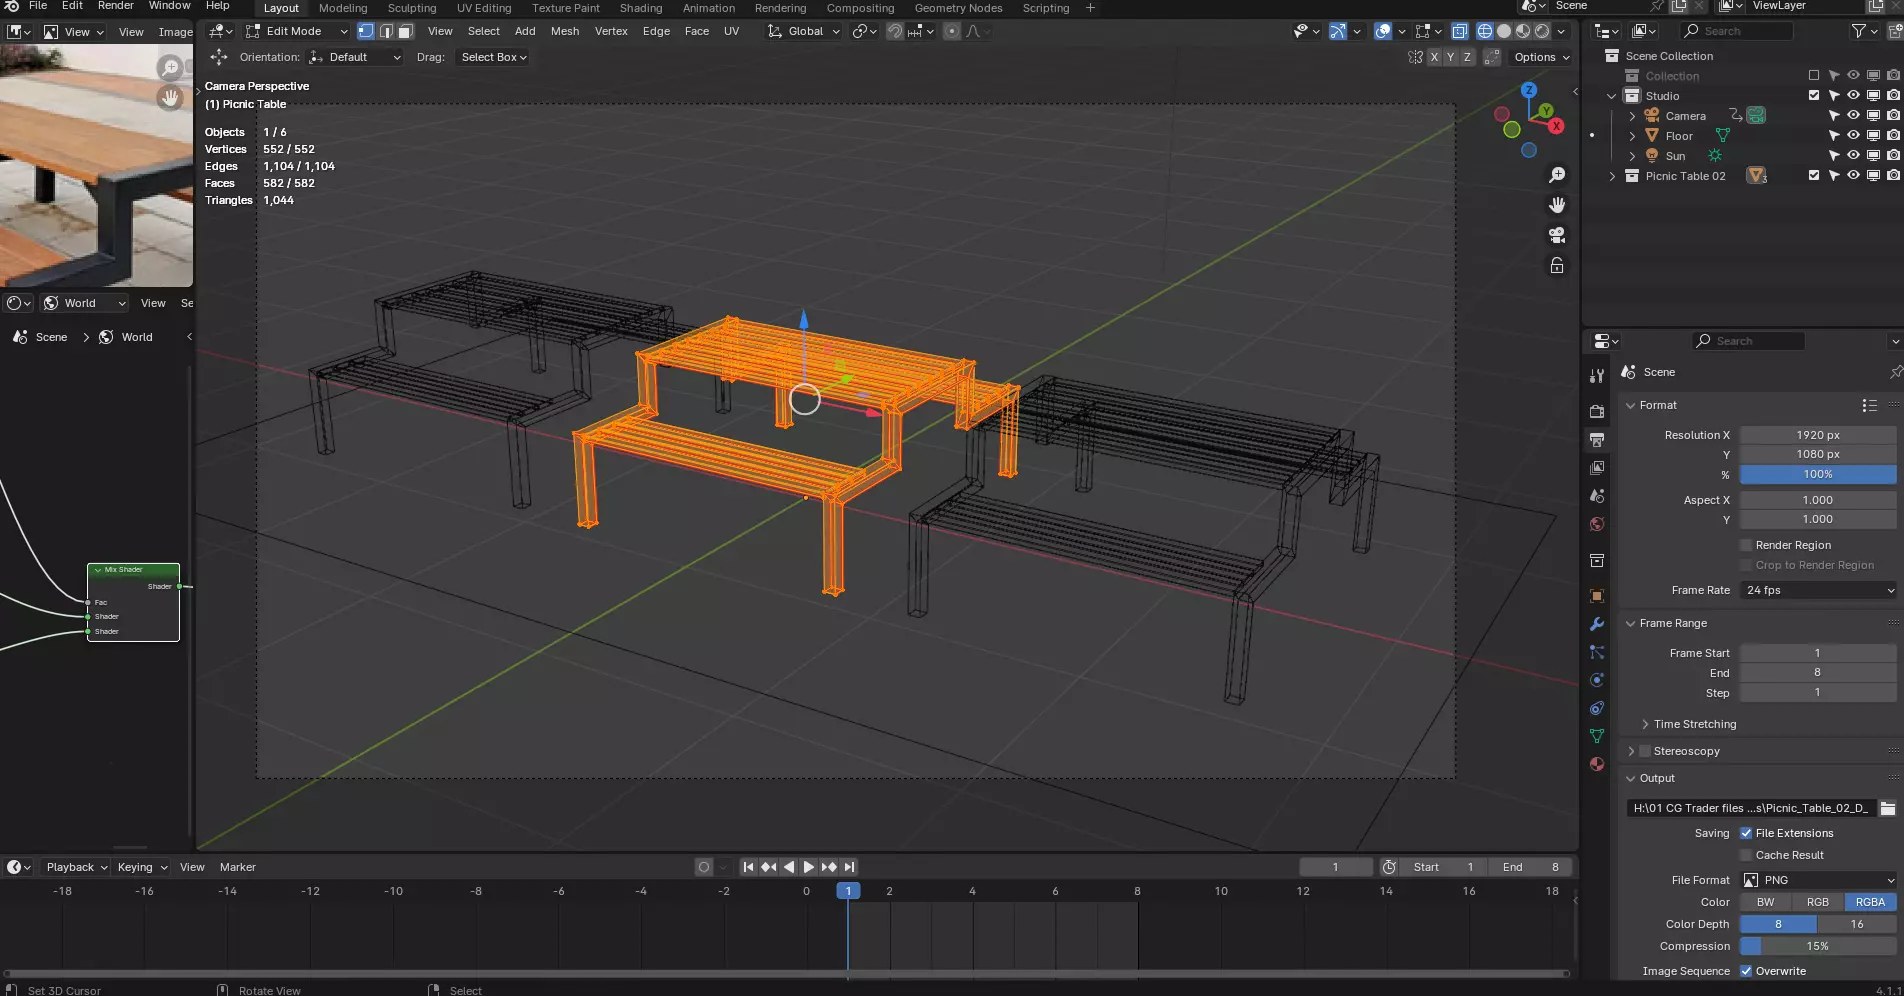Toggle lock camera to view icon
1904x996 pixels.
point(1557,265)
